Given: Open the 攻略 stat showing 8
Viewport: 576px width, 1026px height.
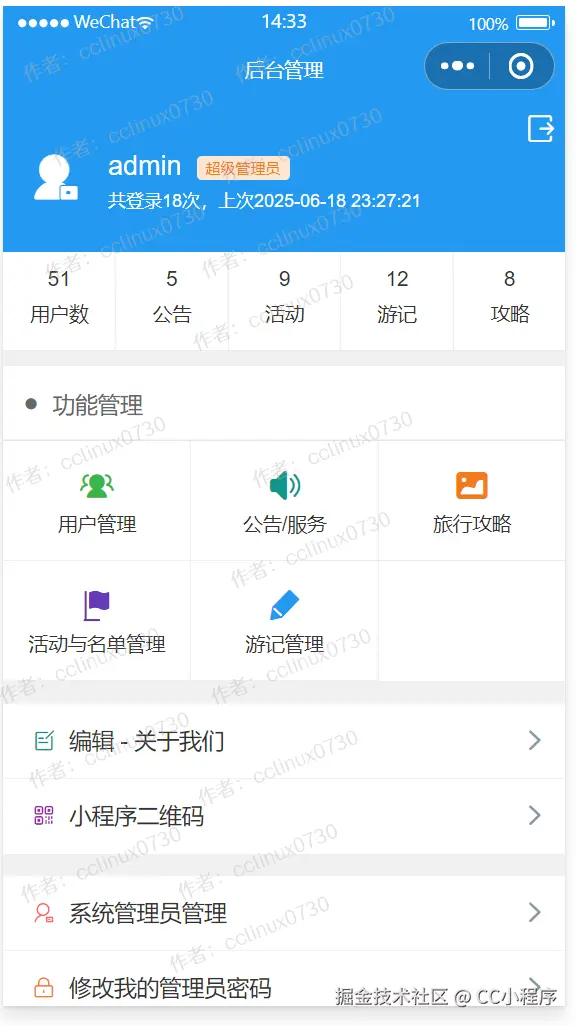Looking at the screenshot, I should point(510,301).
